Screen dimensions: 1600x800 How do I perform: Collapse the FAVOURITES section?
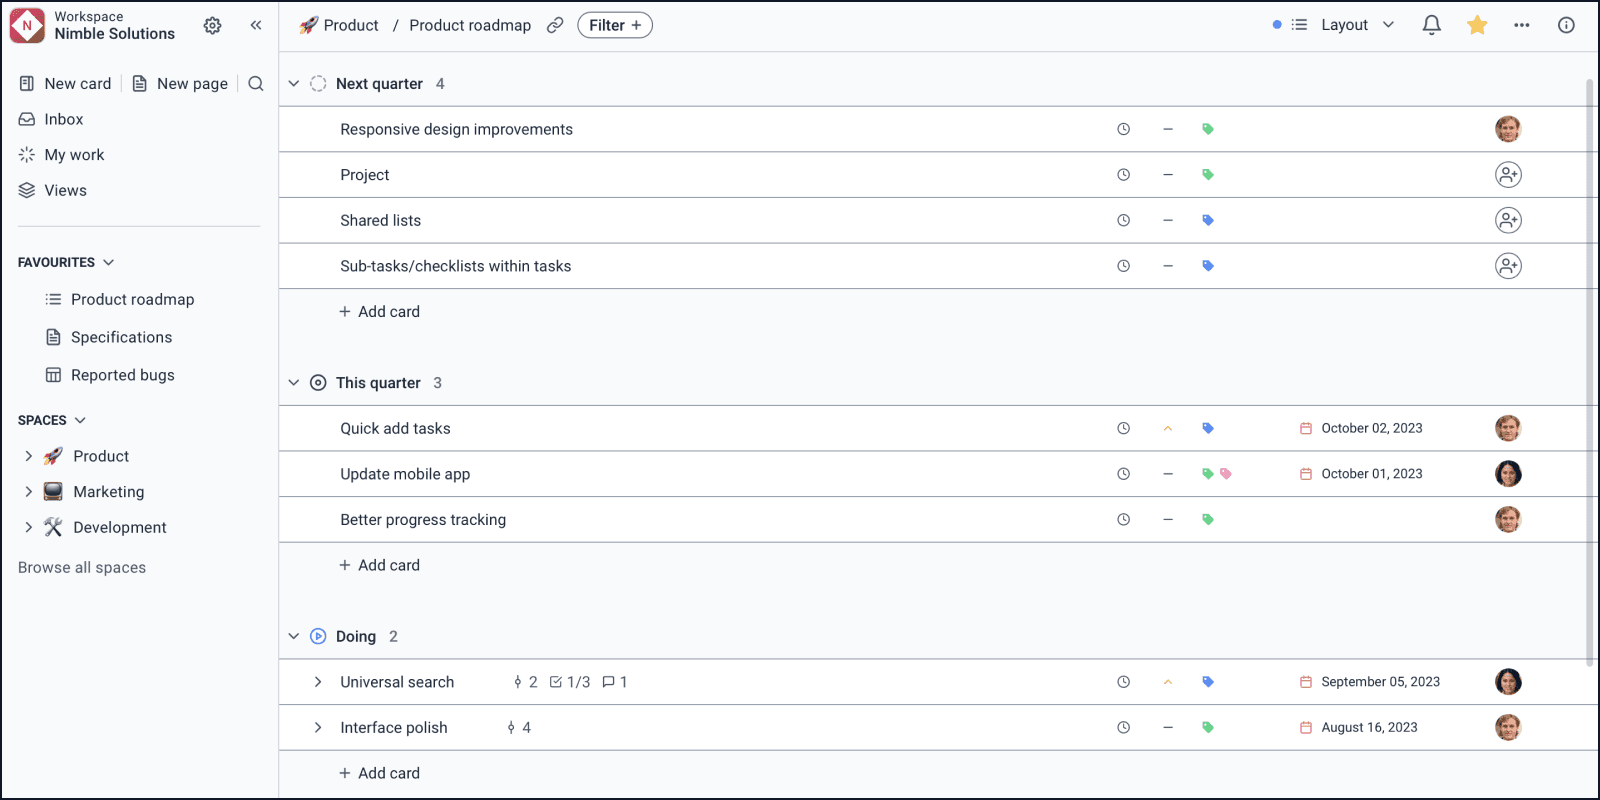pos(109,262)
